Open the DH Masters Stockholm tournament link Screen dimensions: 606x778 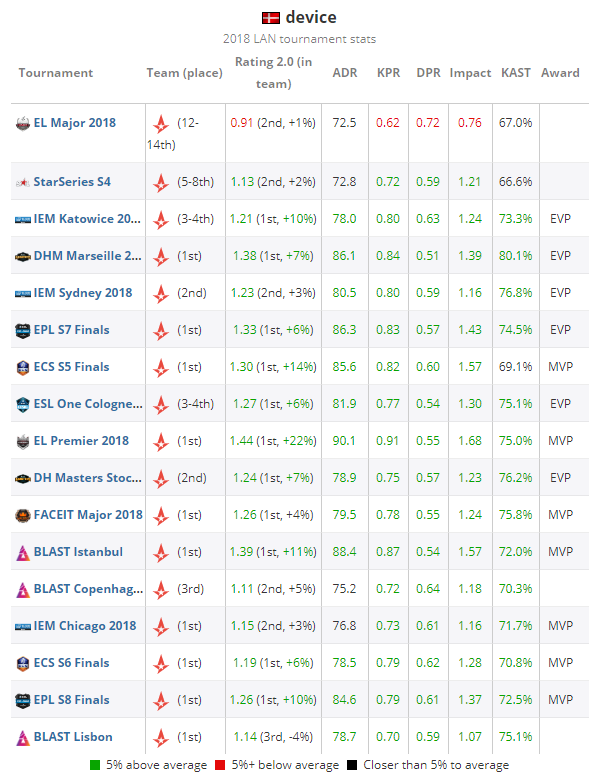87,478
